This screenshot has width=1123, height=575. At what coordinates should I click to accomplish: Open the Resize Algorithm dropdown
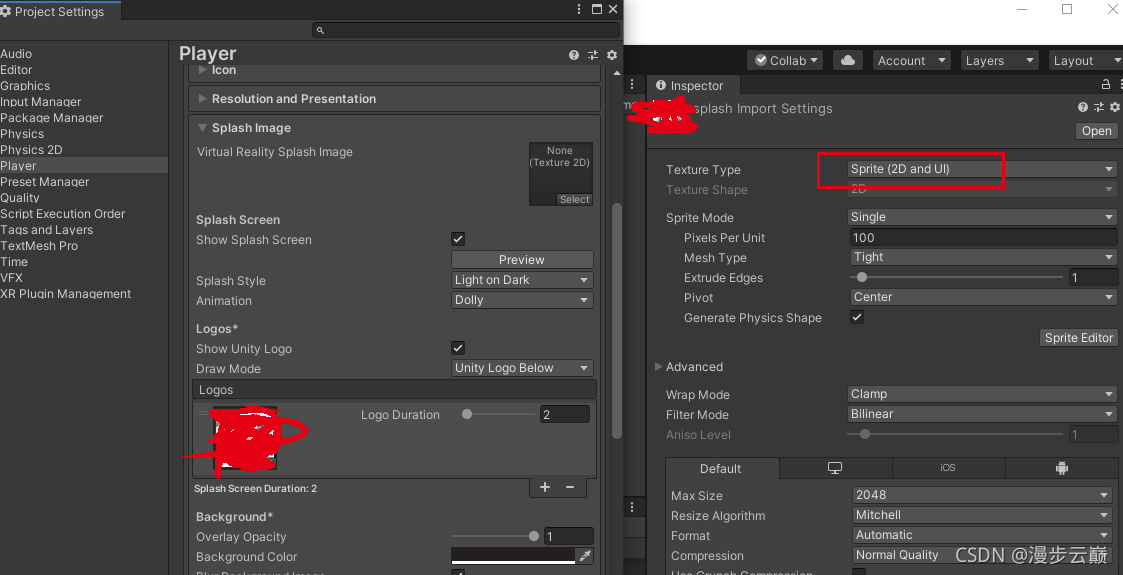coord(982,515)
